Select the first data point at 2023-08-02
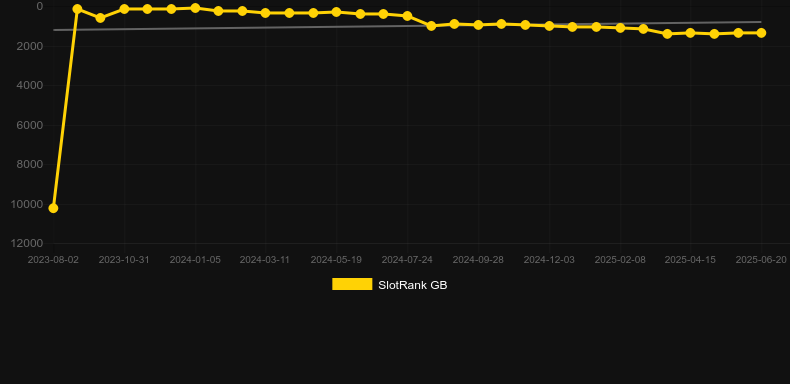790x384 pixels. pyautogui.click(x=53, y=208)
